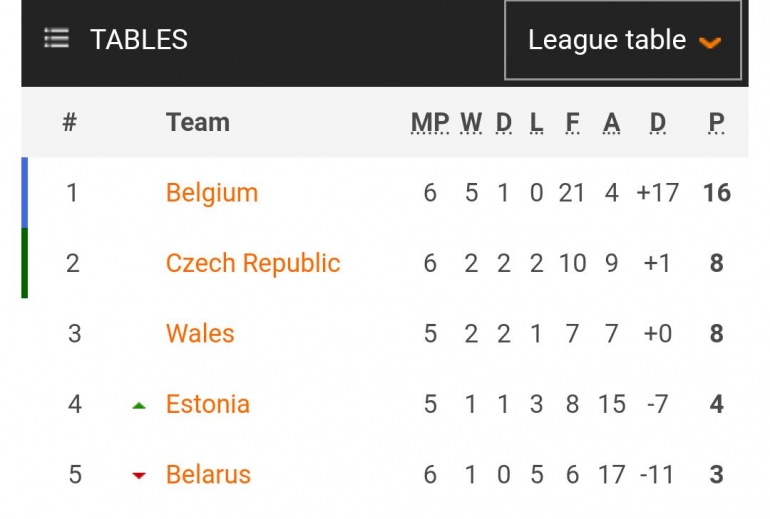Click the red down arrow beside Belarus
770x519 pixels.
tap(139, 475)
